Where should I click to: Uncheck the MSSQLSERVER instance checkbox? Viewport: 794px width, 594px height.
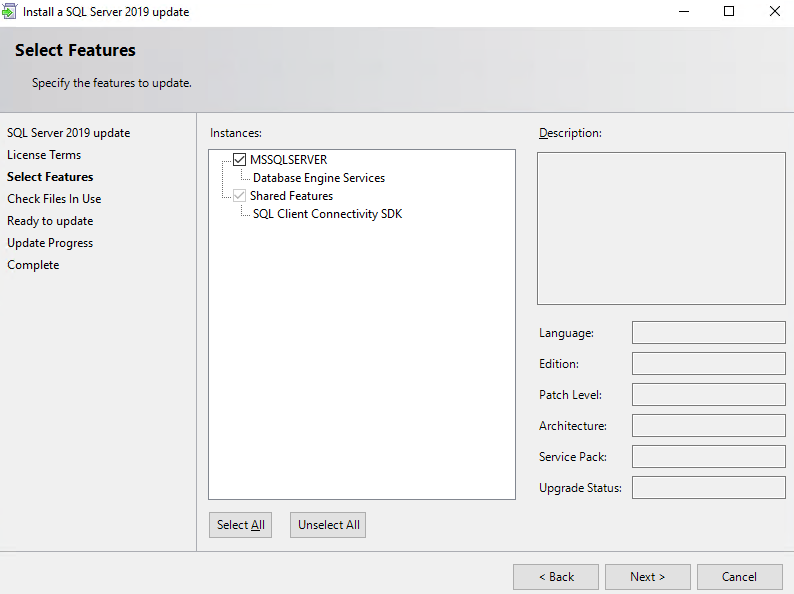[x=240, y=160]
